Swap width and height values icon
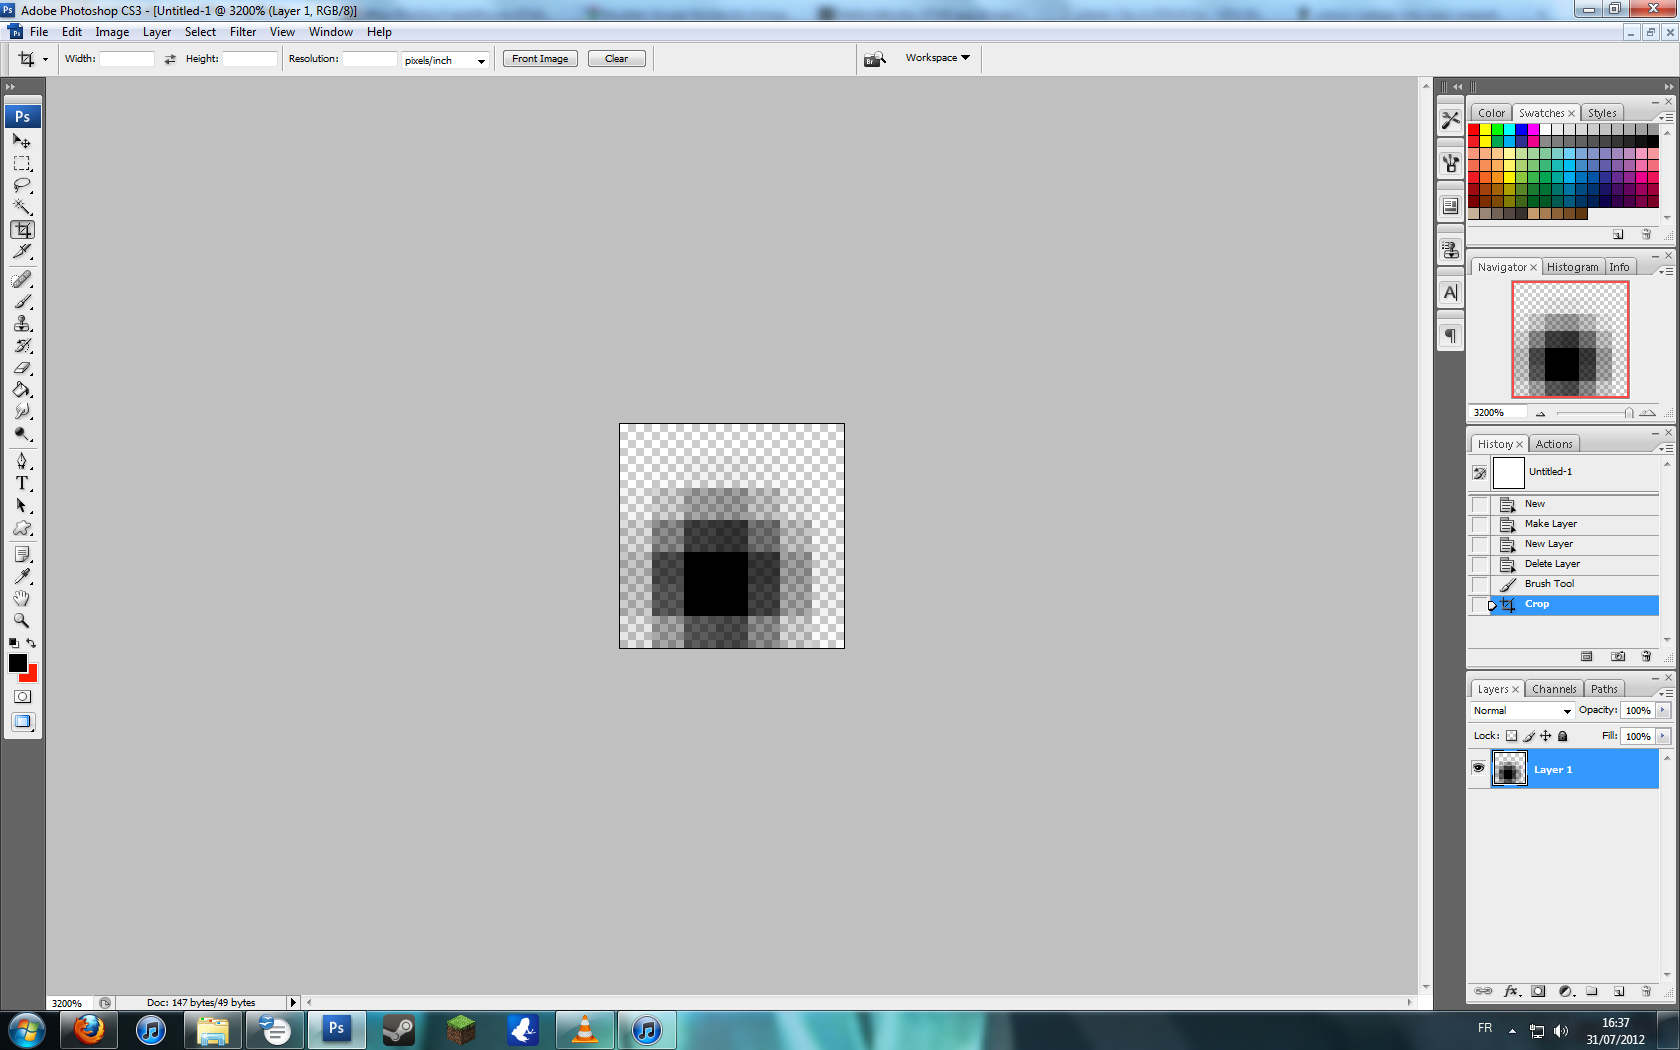This screenshot has width=1680, height=1050. tap(170, 59)
